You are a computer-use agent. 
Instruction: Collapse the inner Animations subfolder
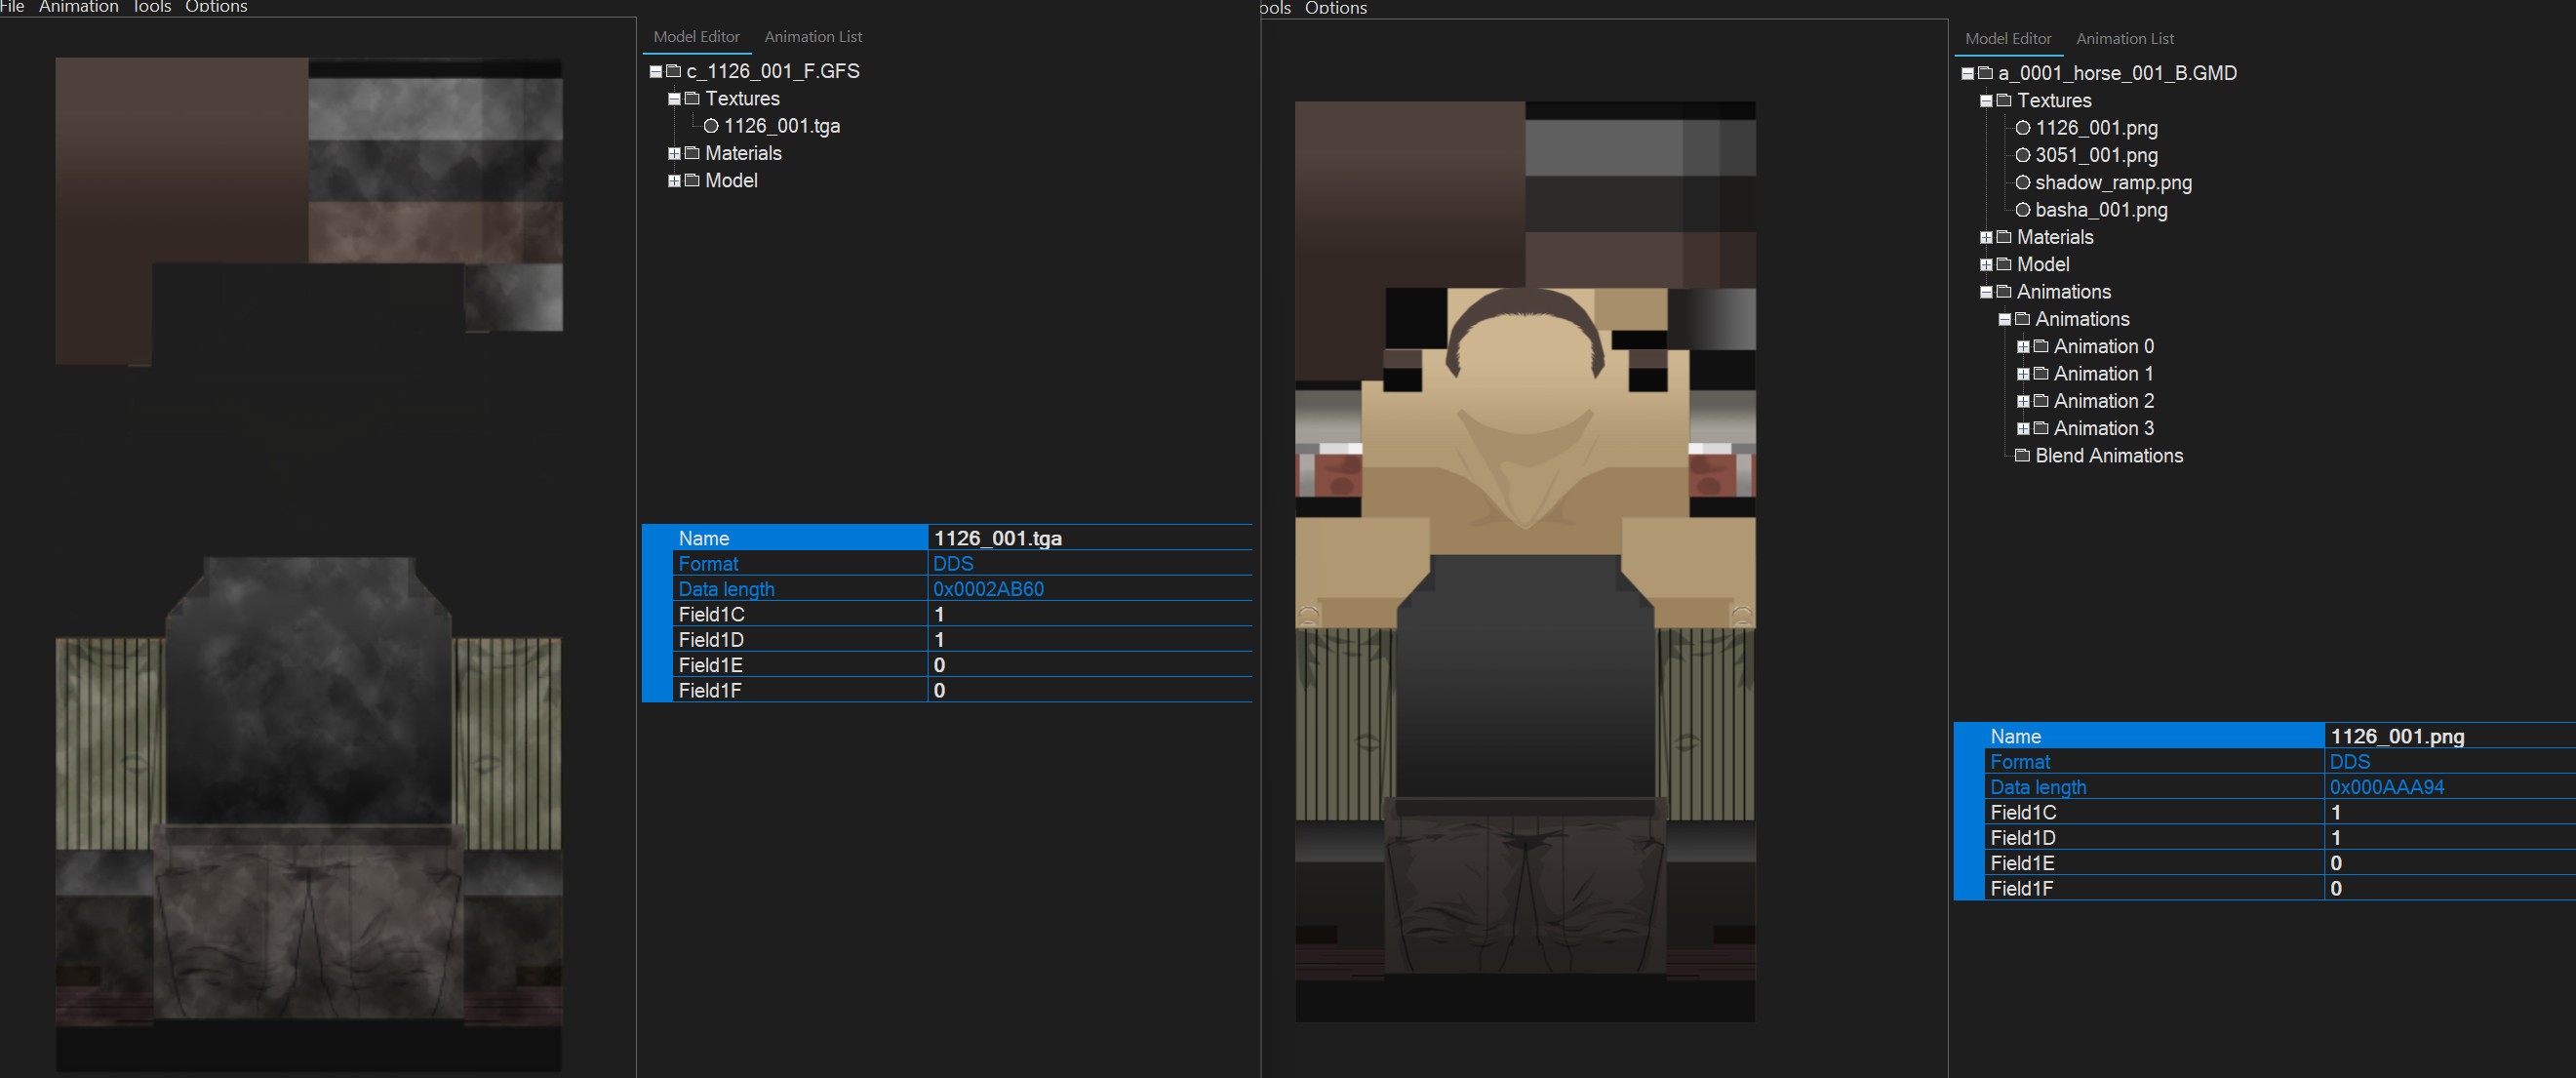point(2005,320)
